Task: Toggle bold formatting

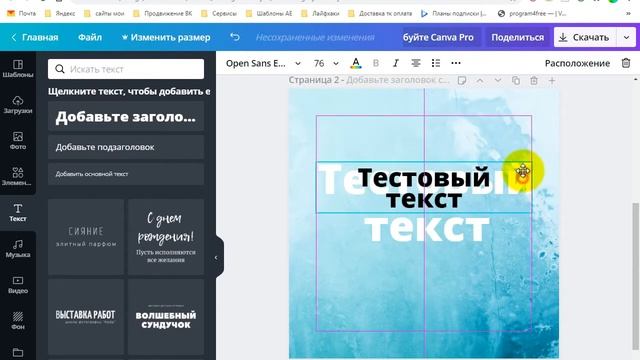Action: pos(376,63)
